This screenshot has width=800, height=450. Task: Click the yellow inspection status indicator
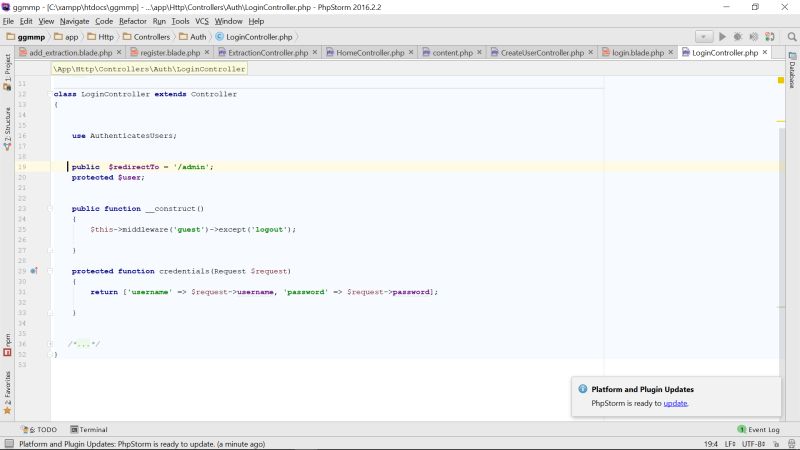pyautogui.click(x=781, y=80)
